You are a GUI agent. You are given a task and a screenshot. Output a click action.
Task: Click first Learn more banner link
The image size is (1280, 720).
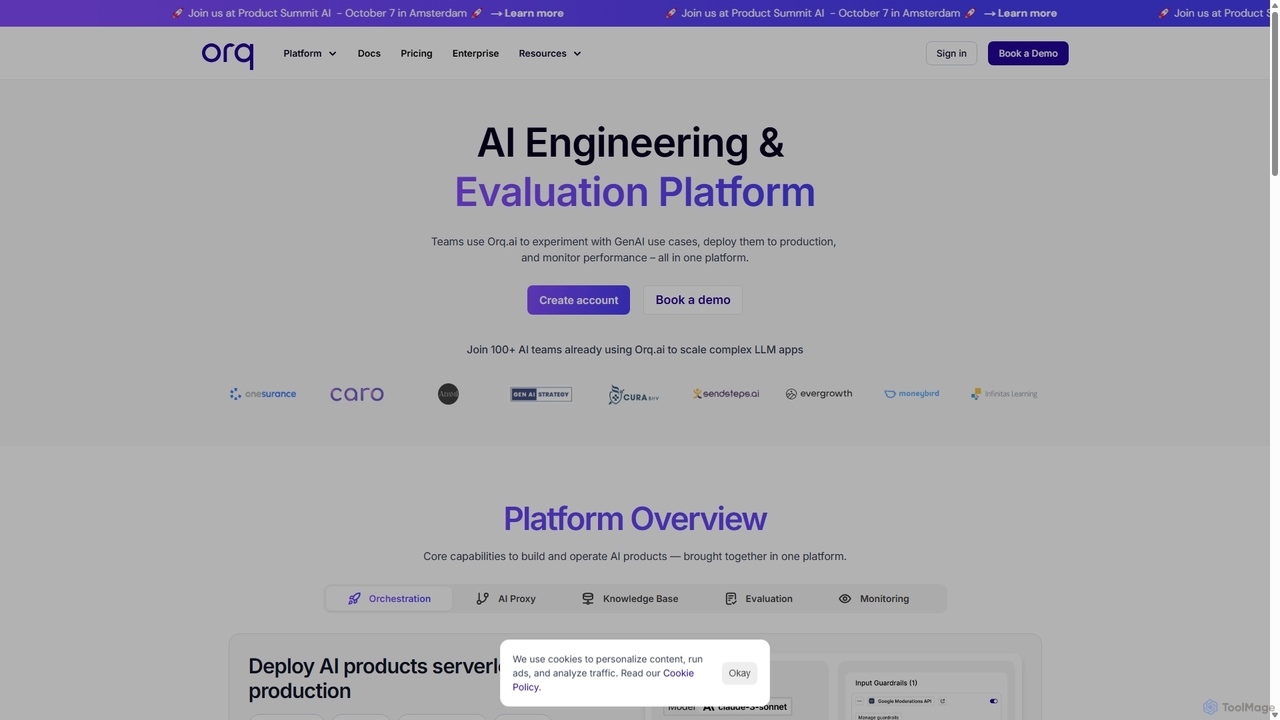pyautogui.click(x=527, y=13)
